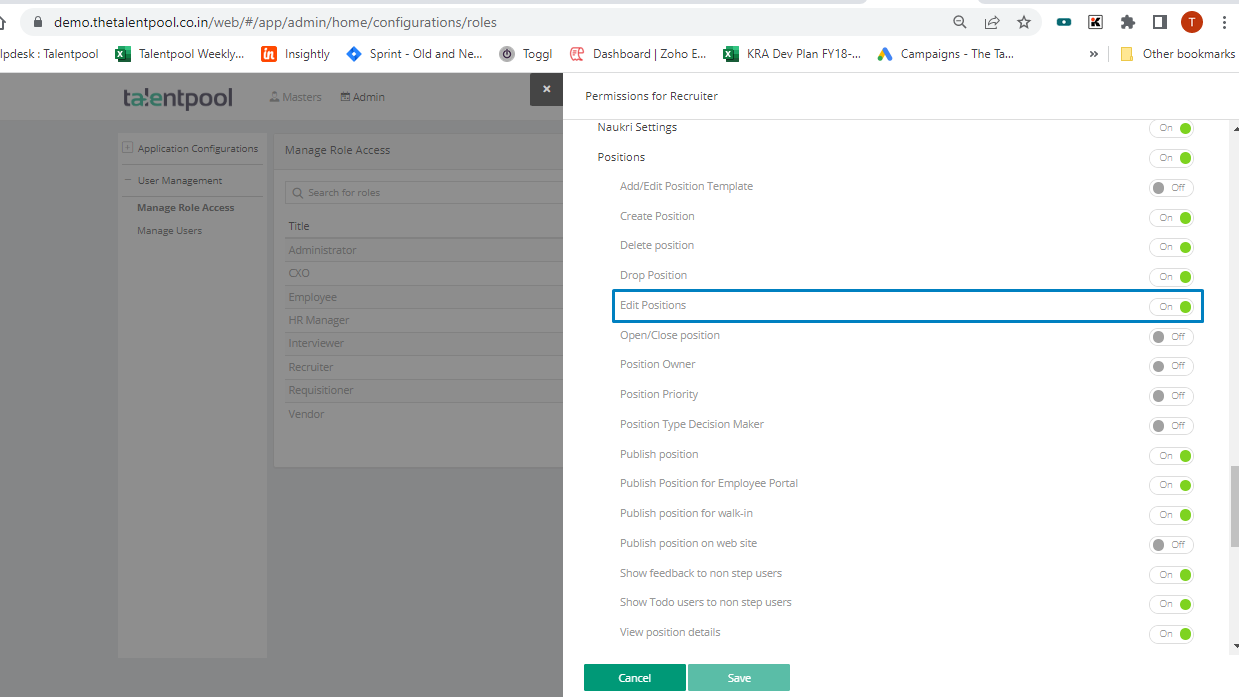Toggle Naukri Settings permission
This screenshot has height=697, width=1239.
(x=1171, y=128)
